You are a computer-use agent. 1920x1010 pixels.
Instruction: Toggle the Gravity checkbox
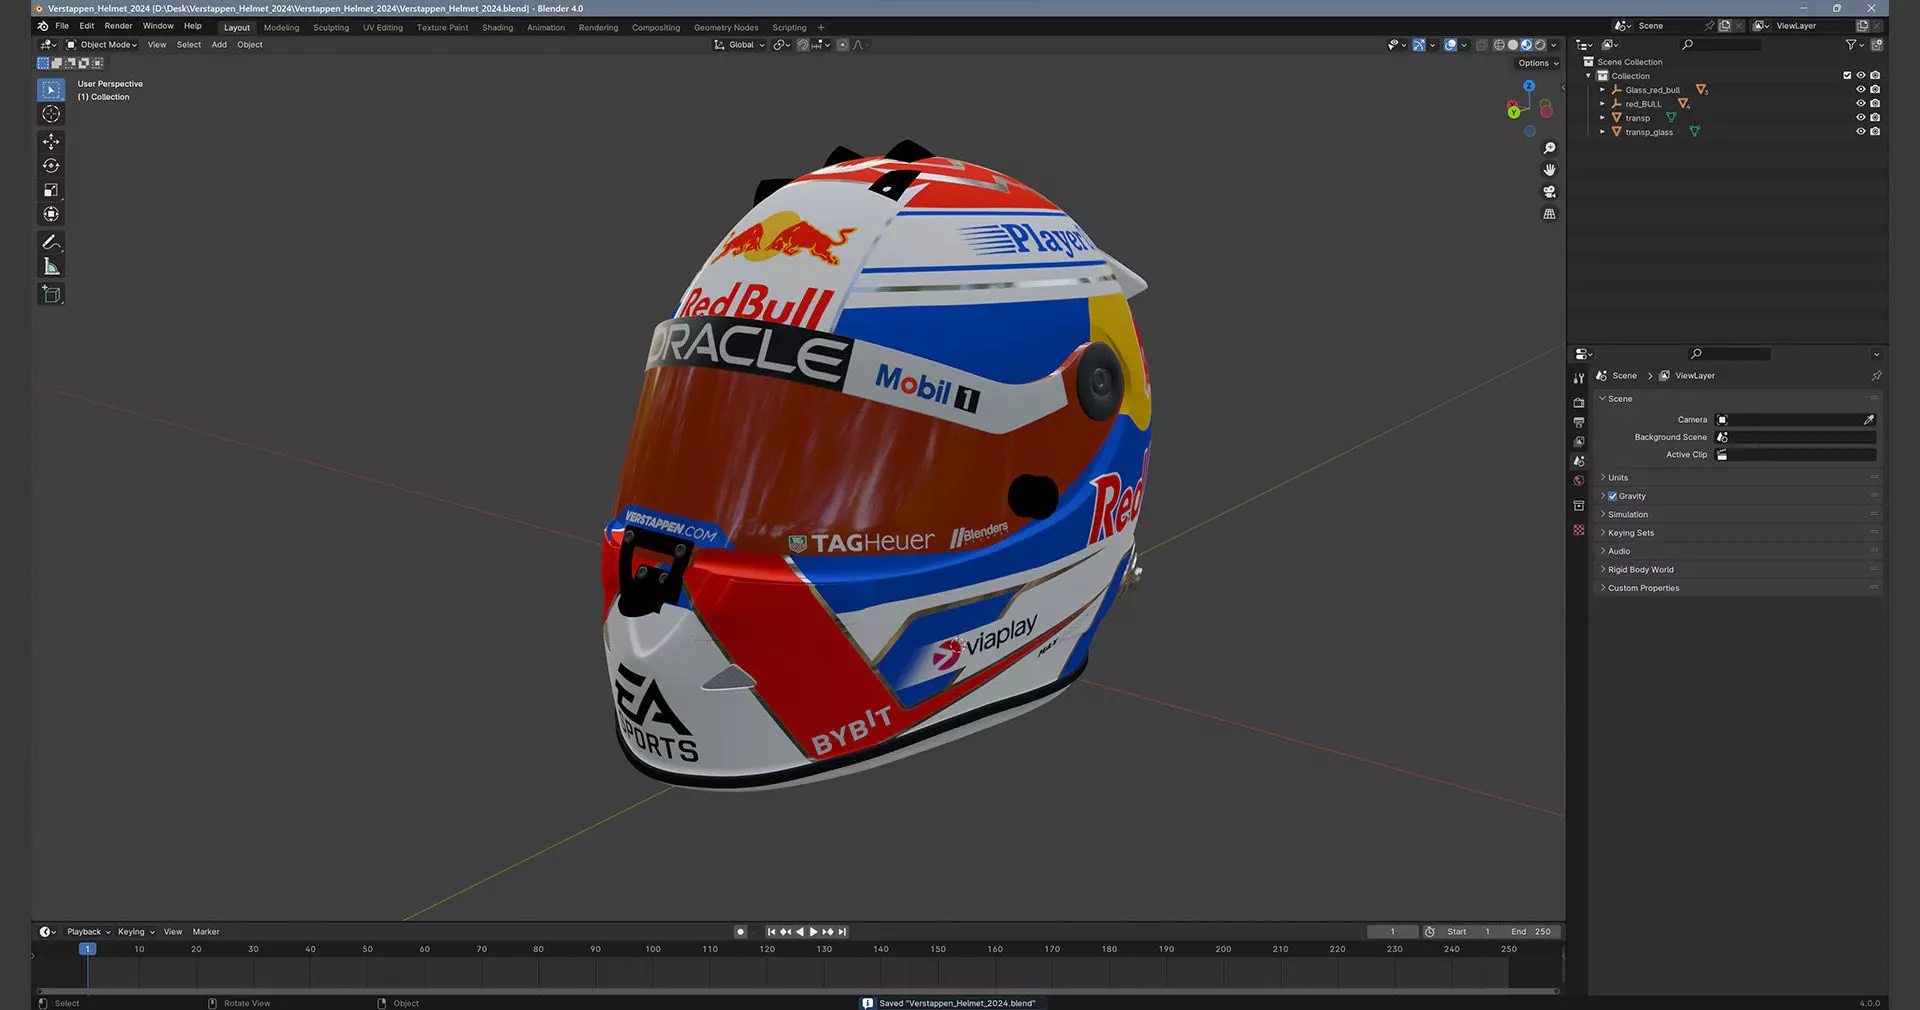[1612, 496]
